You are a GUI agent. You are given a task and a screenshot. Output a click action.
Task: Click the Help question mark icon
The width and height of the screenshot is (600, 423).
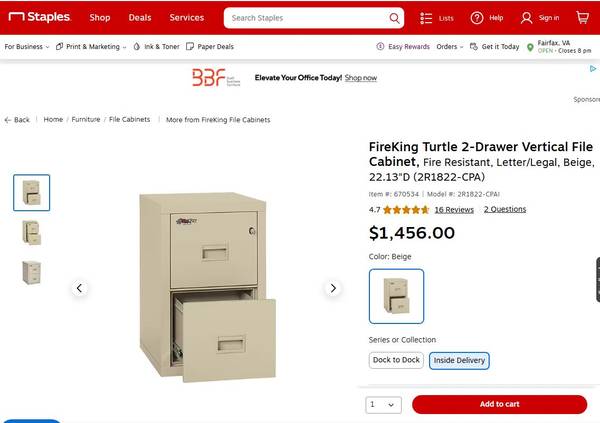tap(477, 18)
